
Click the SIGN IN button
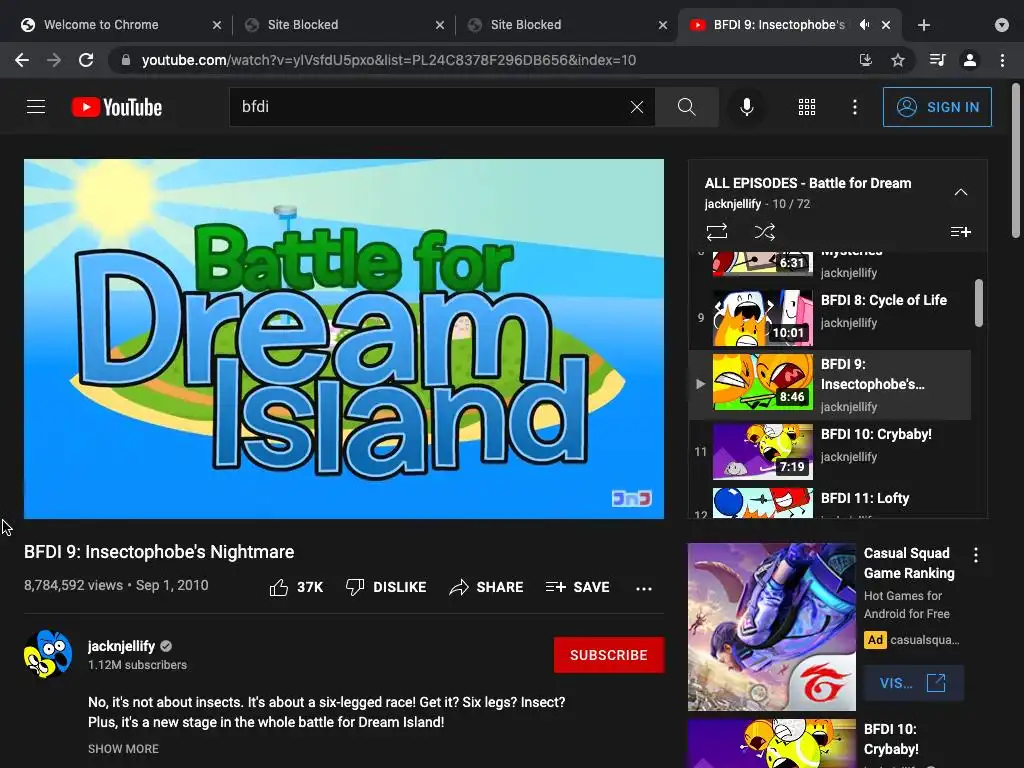click(x=937, y=107)
